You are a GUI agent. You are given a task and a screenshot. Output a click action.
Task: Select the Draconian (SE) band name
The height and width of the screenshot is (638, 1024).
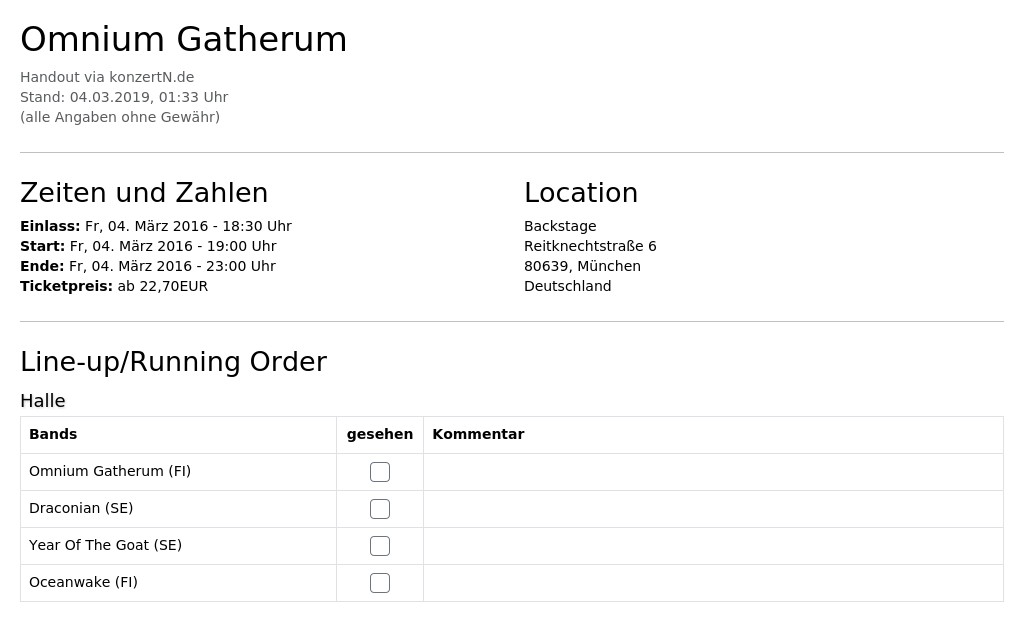pos(81,508)
